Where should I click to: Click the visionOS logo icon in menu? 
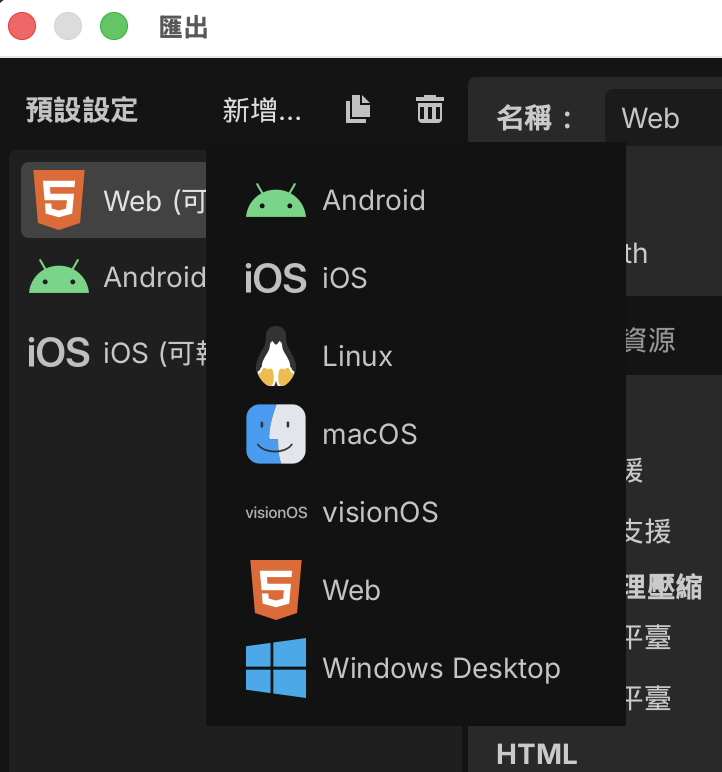point(276,513)
